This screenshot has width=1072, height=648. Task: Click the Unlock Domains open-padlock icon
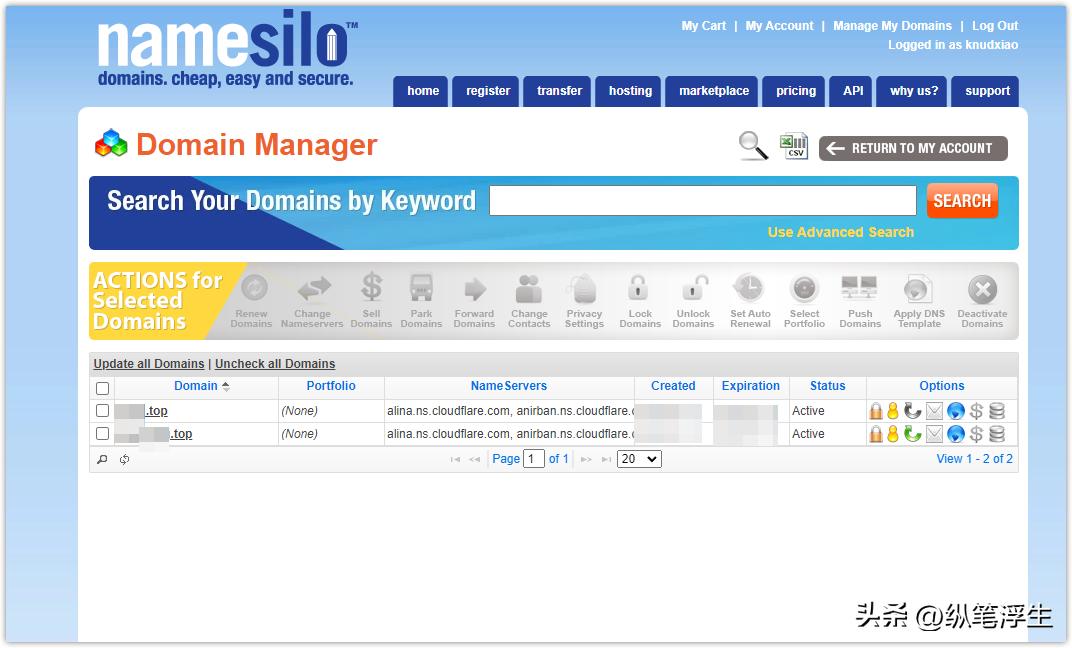(x=695, y=288)
